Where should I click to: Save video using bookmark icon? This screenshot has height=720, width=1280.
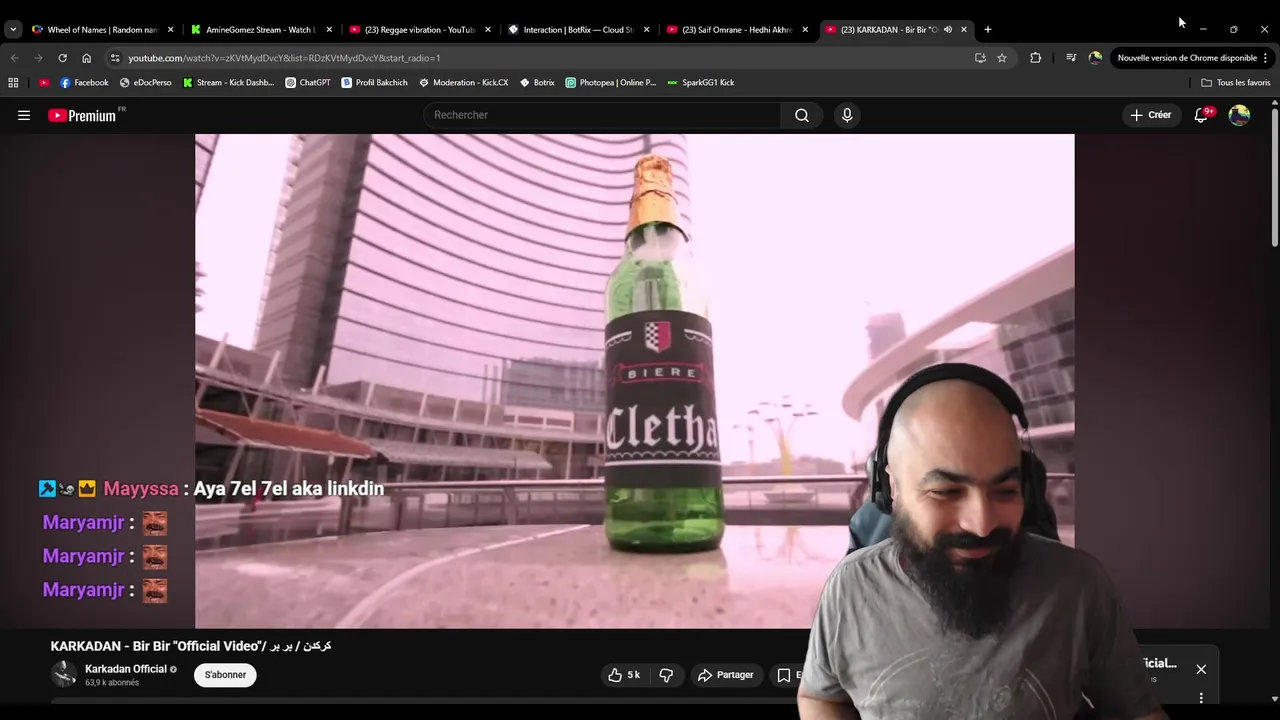pos(784,675)
